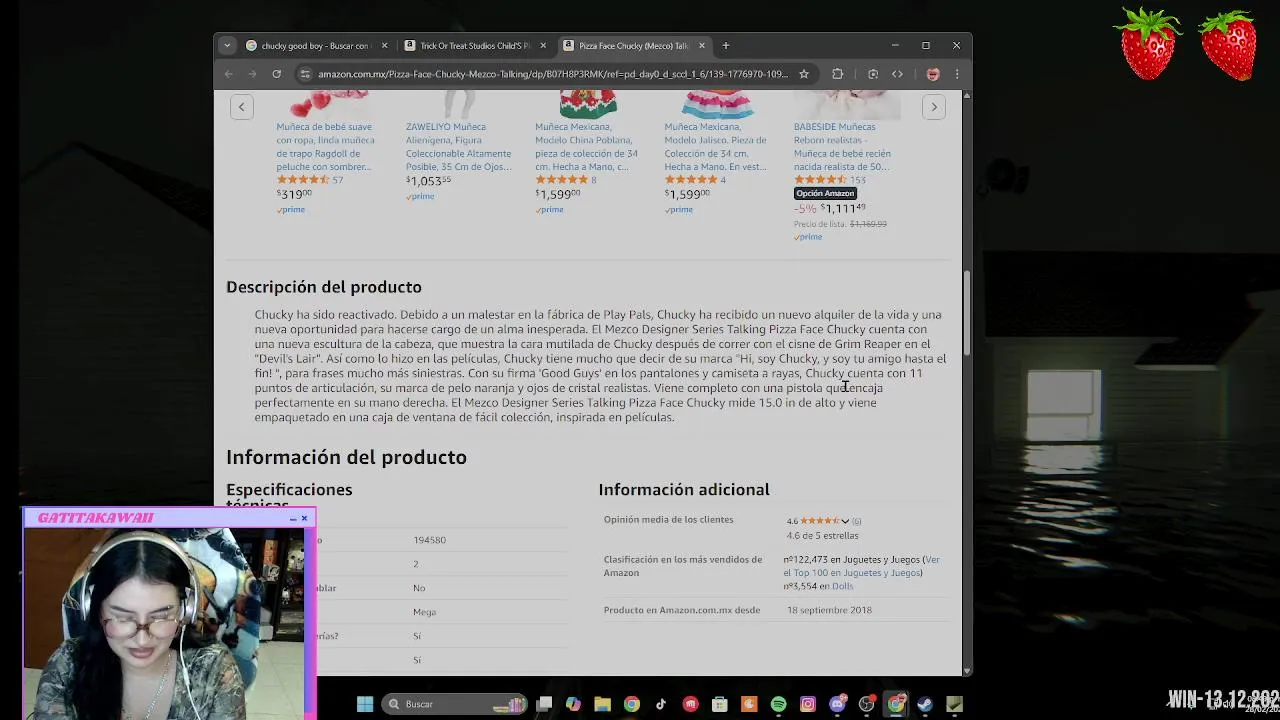Open the tab search dropdown arrow
Viewport: 1280px width, 720px height.
pos(227,45)
